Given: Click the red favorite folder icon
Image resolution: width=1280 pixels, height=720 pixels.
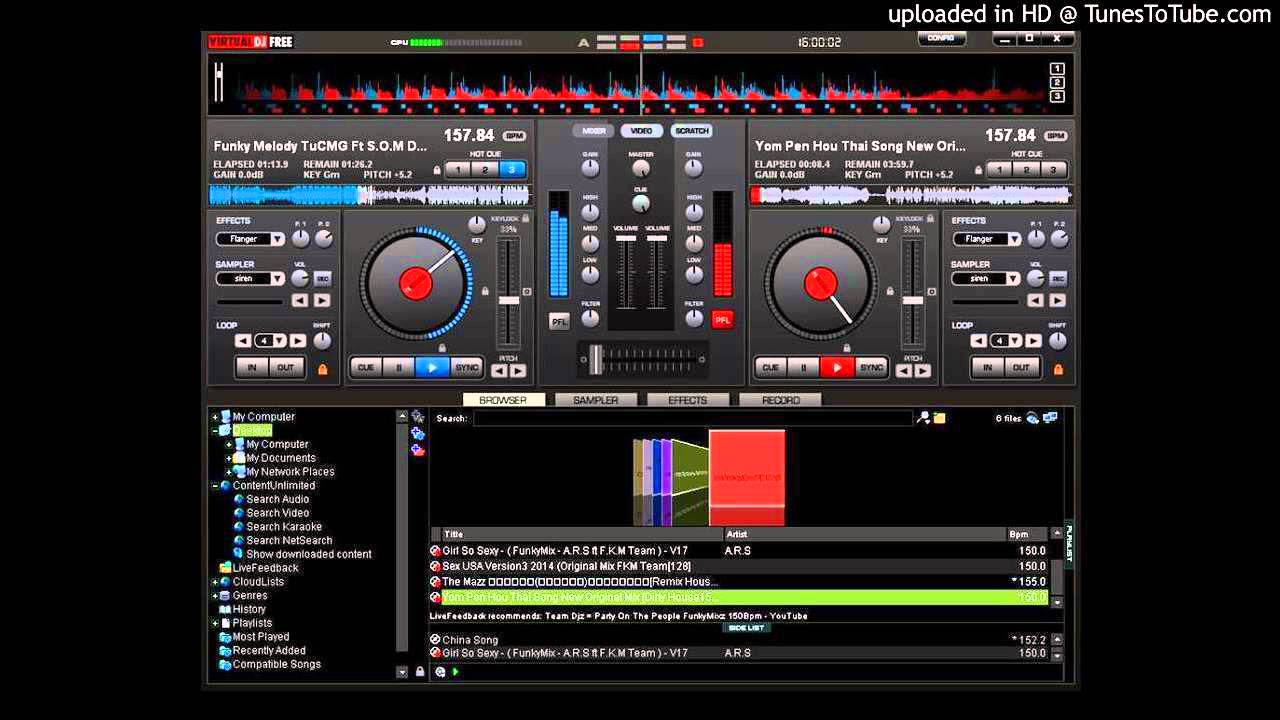Looking at the screenshot, I should 418,450.
